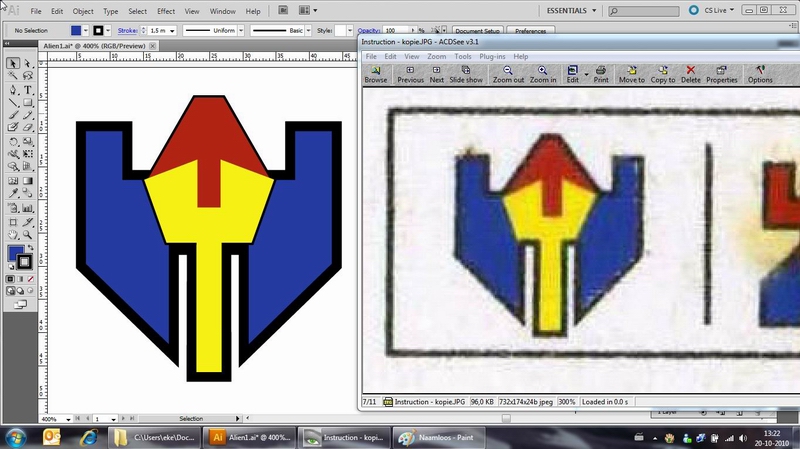Image resolution: width=800 pixels, height=449 pixels.
Task: Select the Gradient tool
Action: coord(28,181)
